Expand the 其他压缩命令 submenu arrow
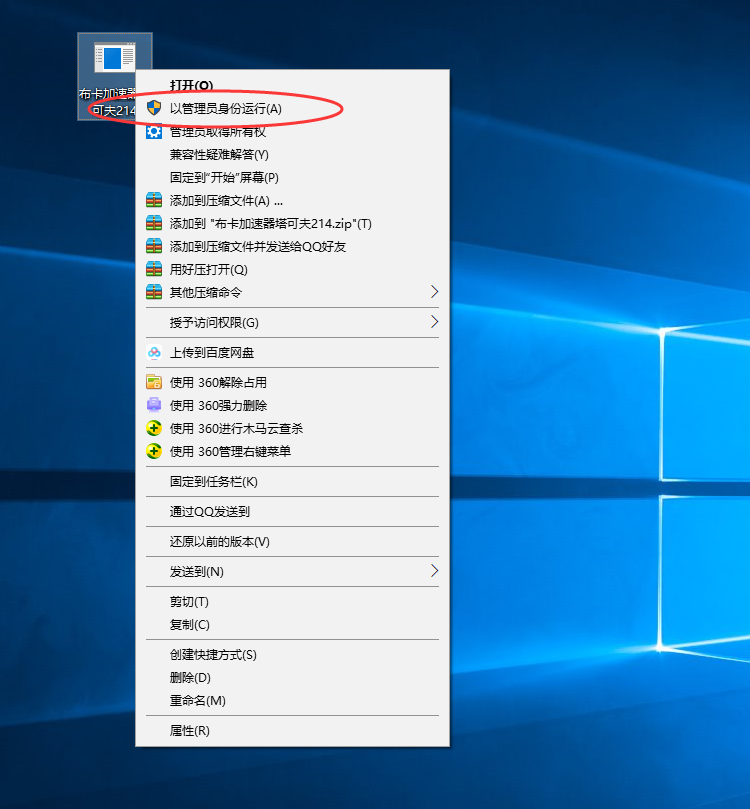 [x=434, y=292]
